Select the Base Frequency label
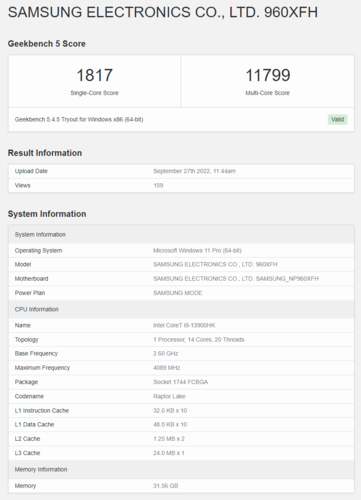Image resolution: width=361 pixels, height=500 pixels. (x=36, y=354)
